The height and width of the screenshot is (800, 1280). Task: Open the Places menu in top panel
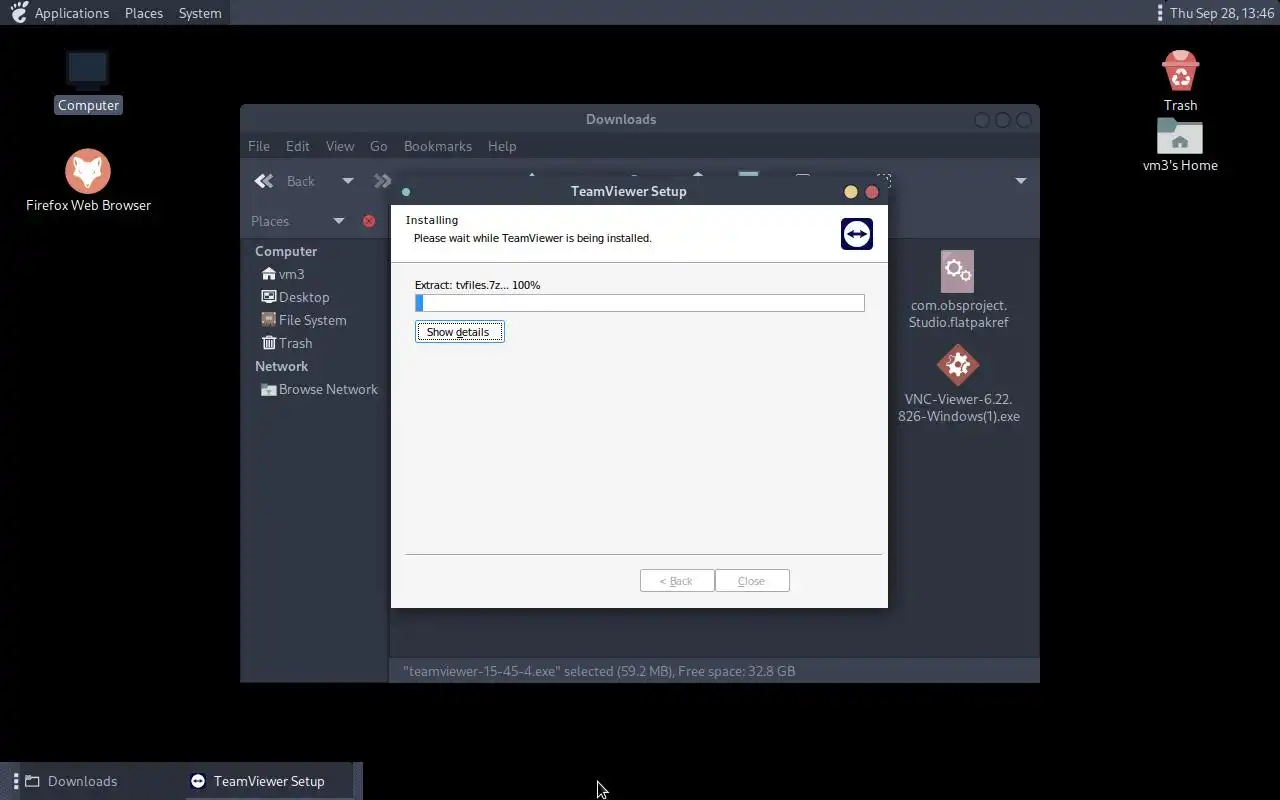[144, 13]
